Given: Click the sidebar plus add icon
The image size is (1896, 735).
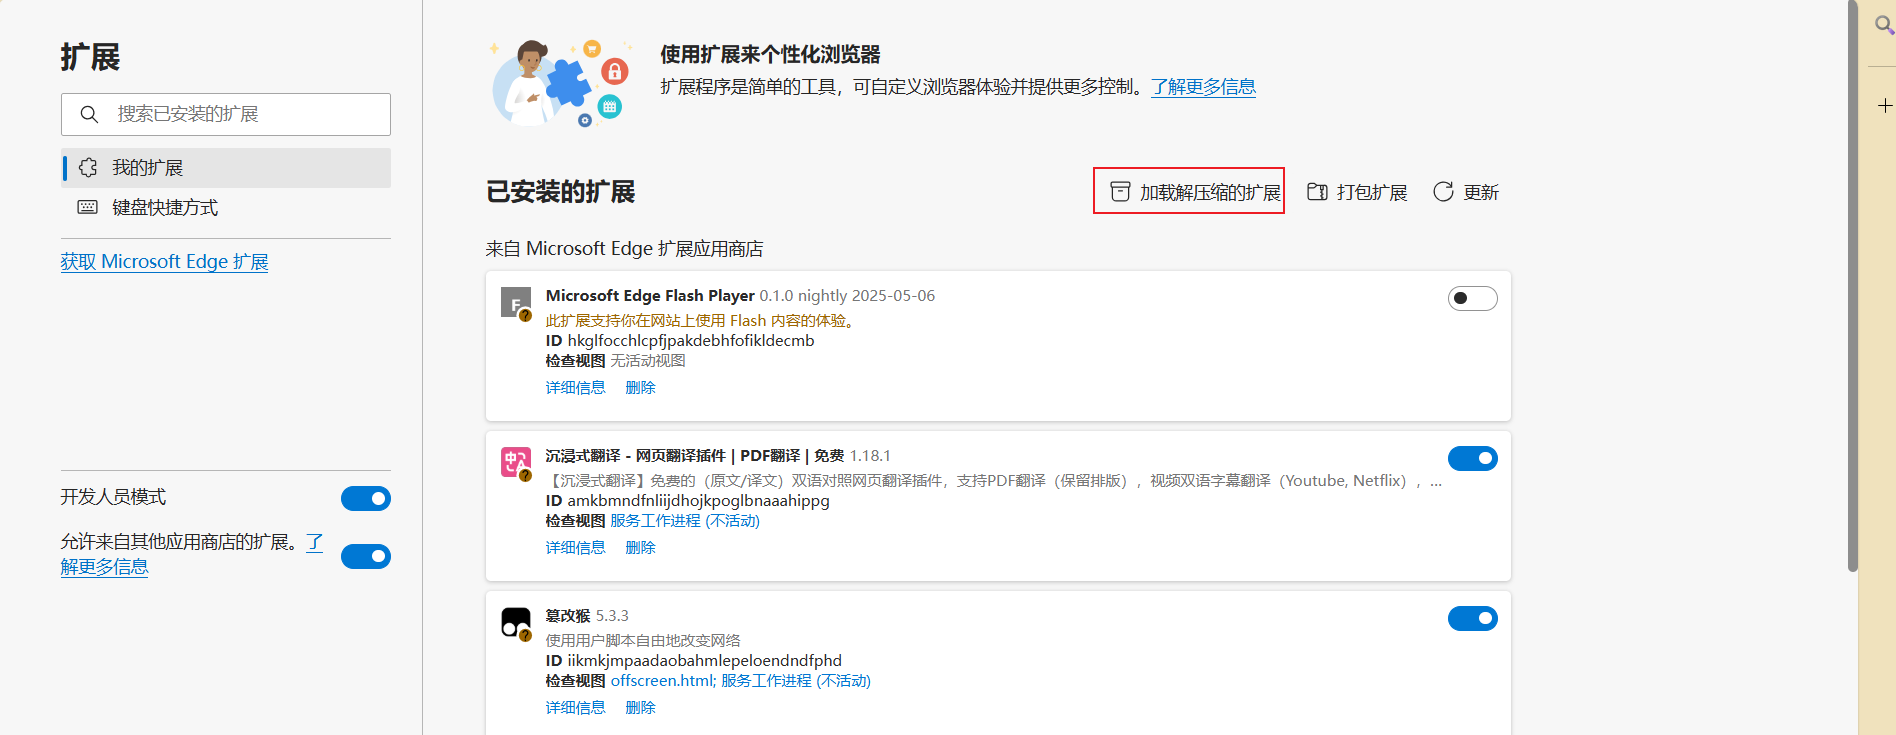Looking at the screenshot, I should (x=1885, y=106).
